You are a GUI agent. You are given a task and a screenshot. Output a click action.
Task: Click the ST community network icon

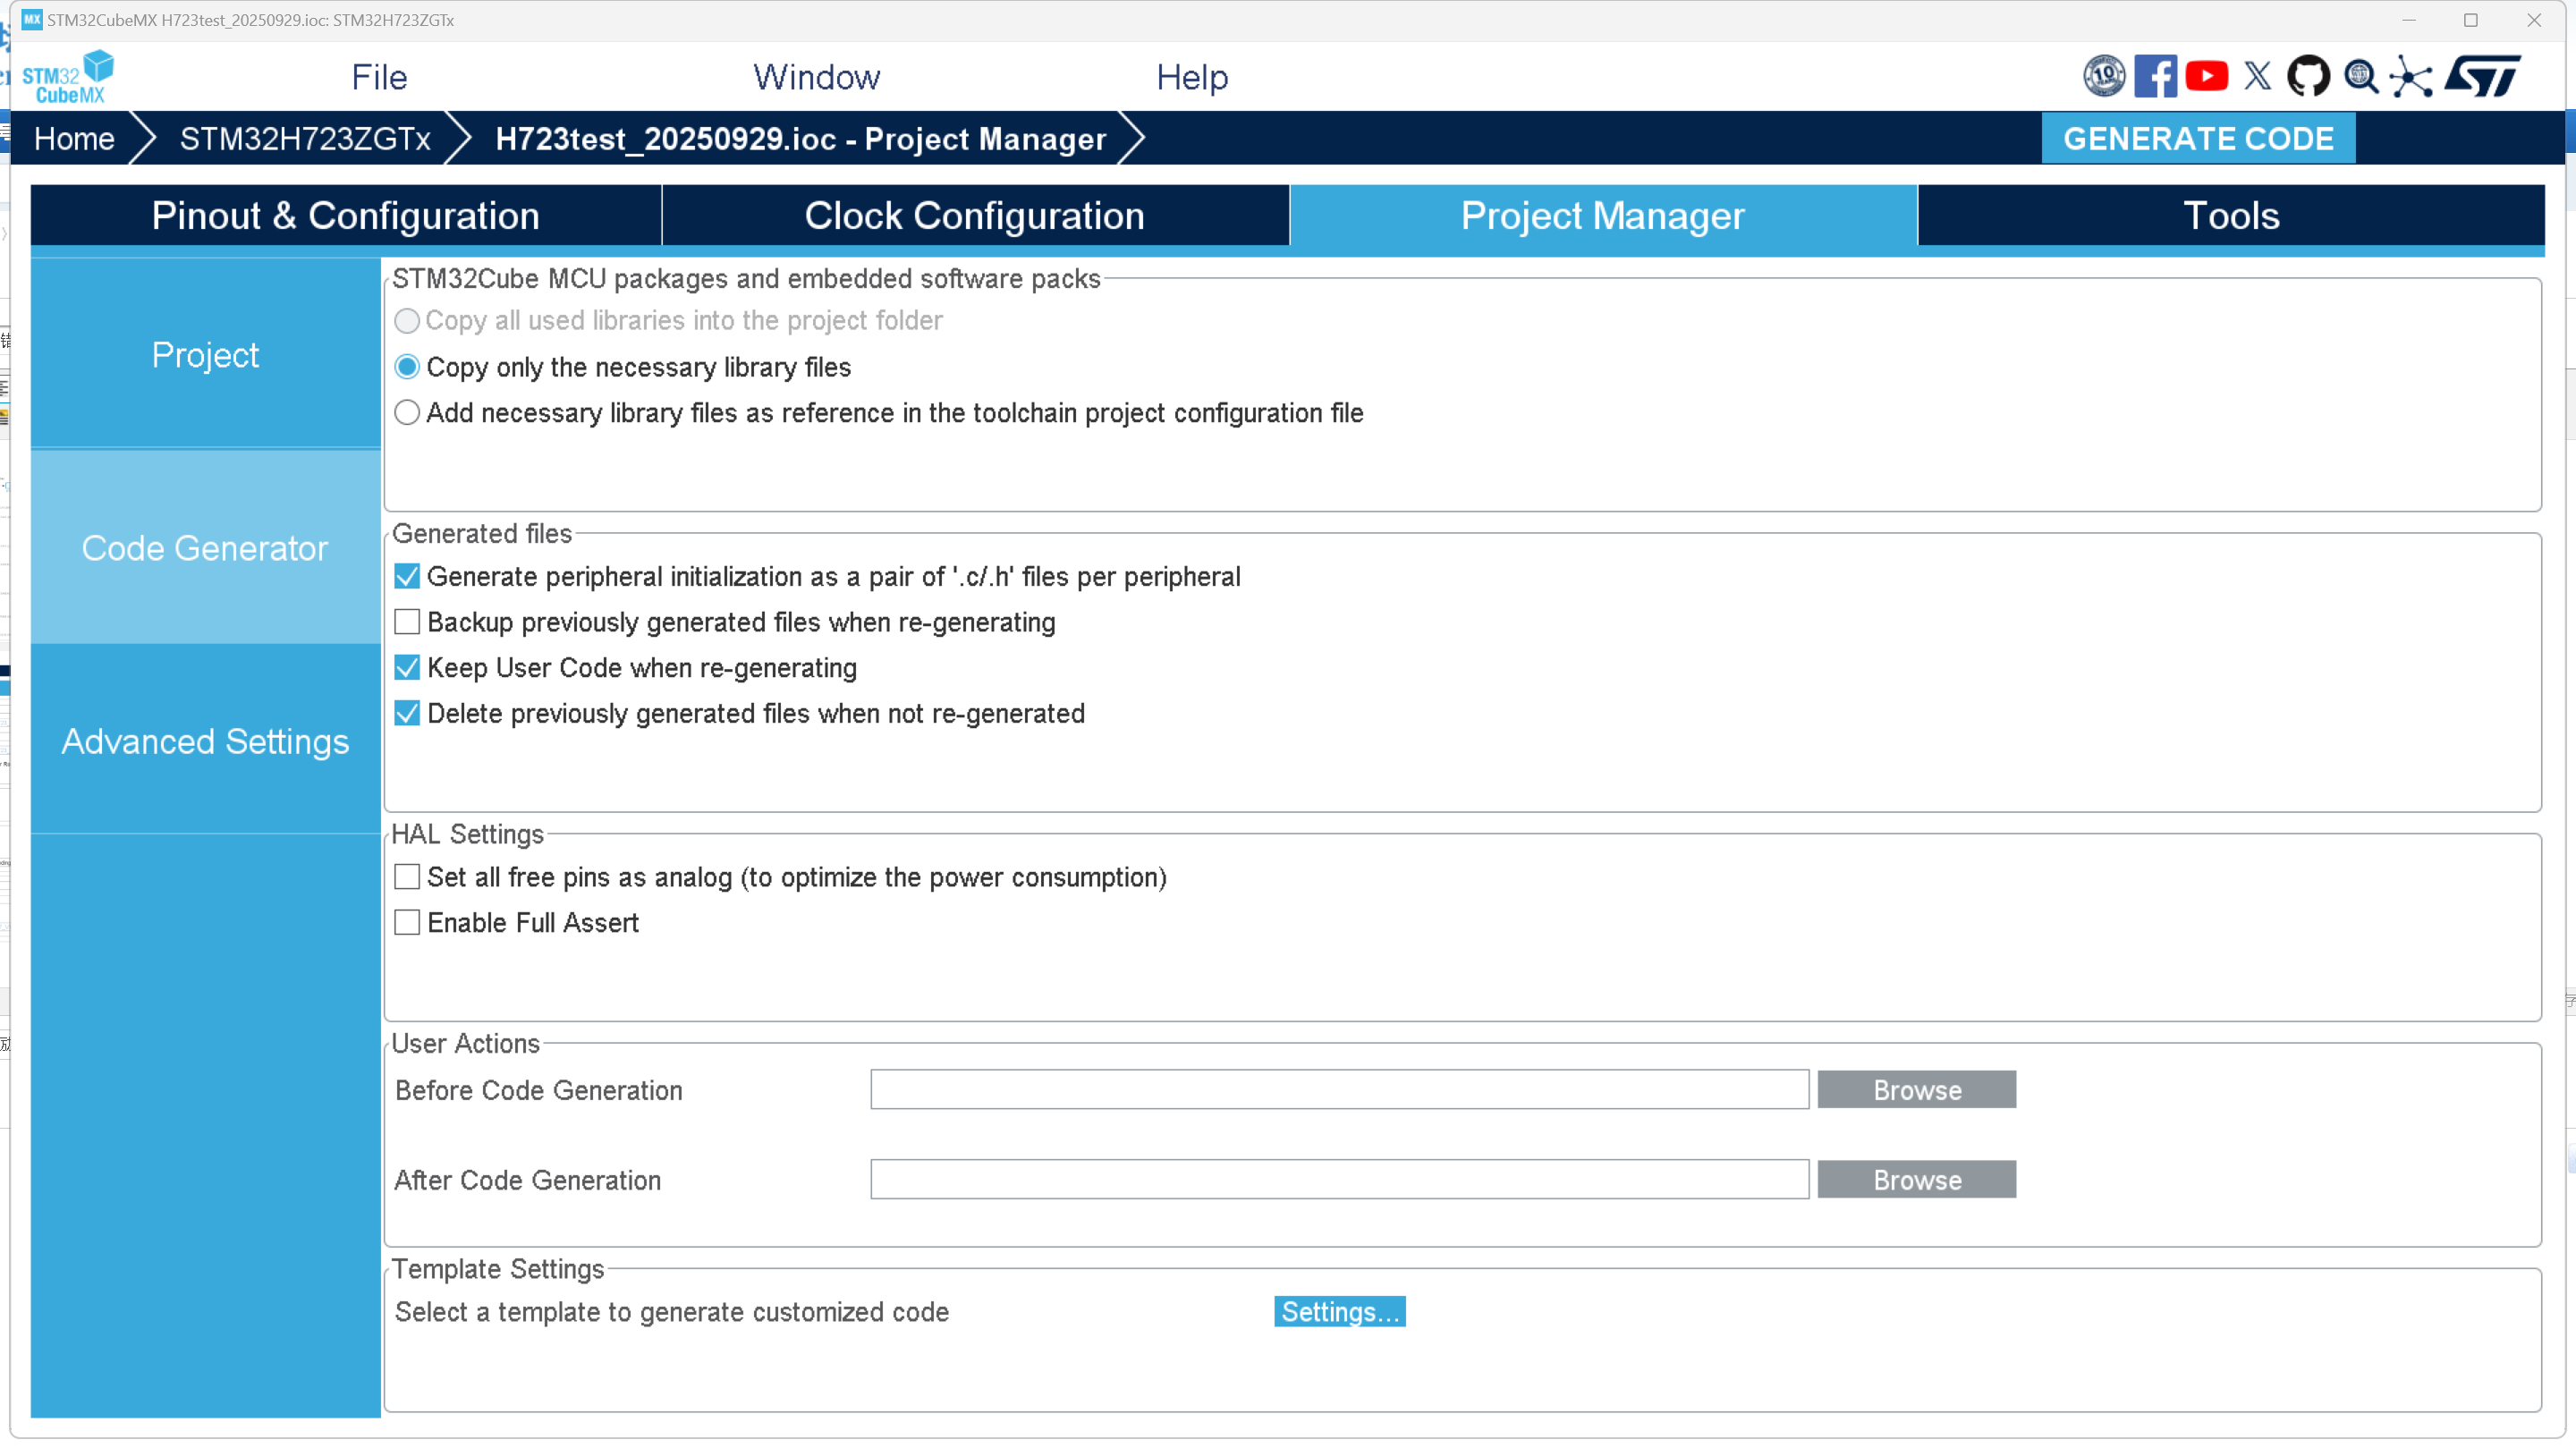[2411, 76]
